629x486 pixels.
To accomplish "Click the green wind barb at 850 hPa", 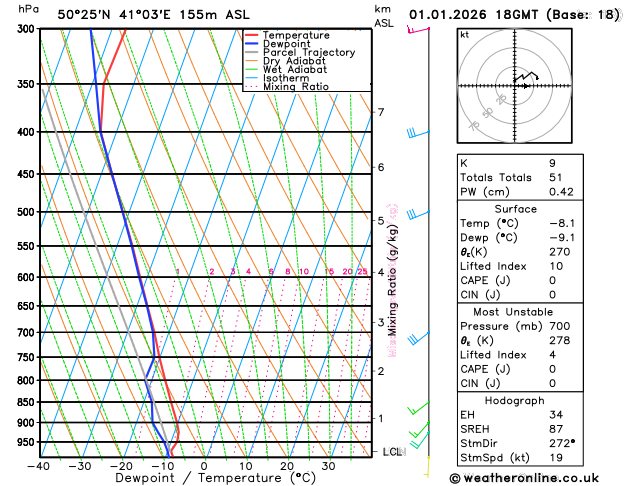I will click(418, 408).
